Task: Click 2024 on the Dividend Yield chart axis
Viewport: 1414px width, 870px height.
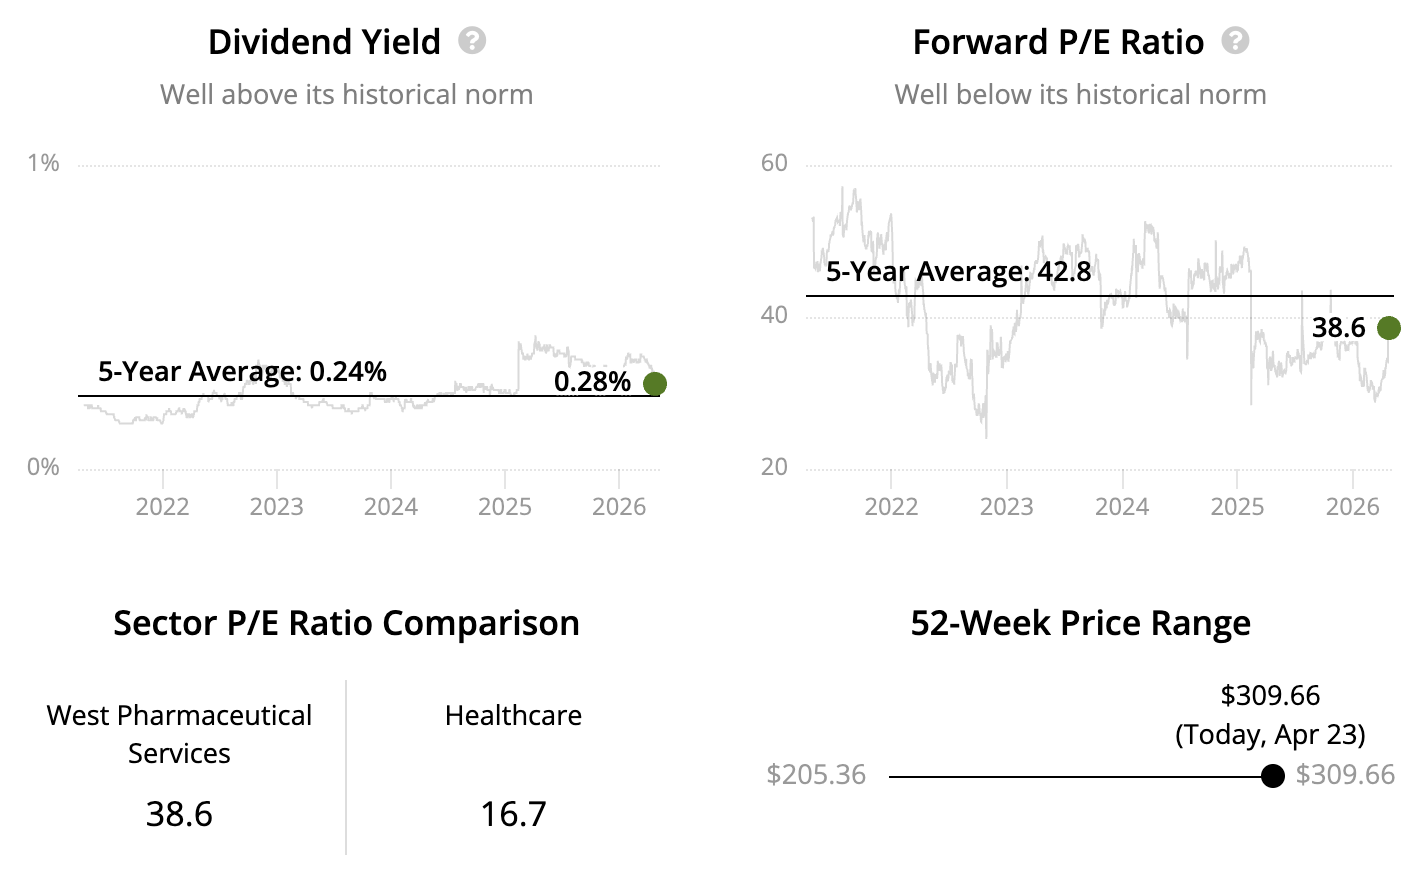Action: coord(391,507)
